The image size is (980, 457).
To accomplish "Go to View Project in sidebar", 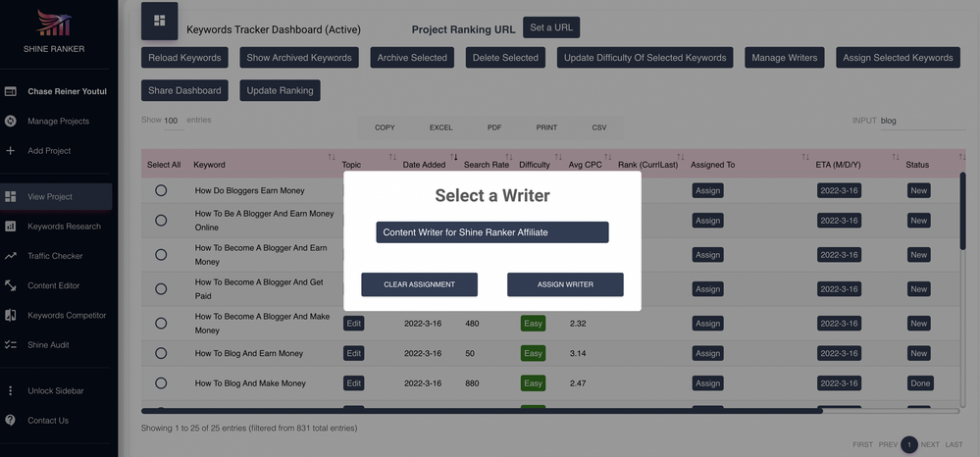I will point(50,197).
